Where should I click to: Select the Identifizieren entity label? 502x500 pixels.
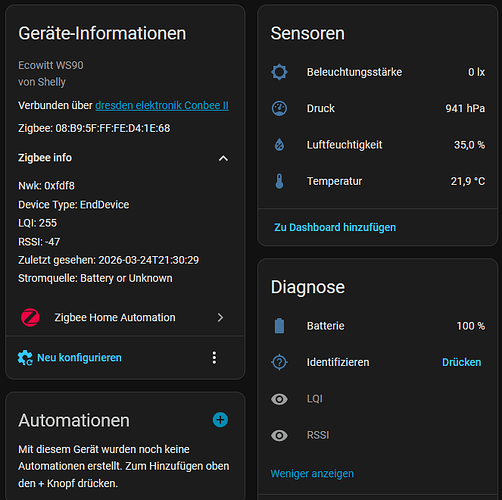click(338, 362)
